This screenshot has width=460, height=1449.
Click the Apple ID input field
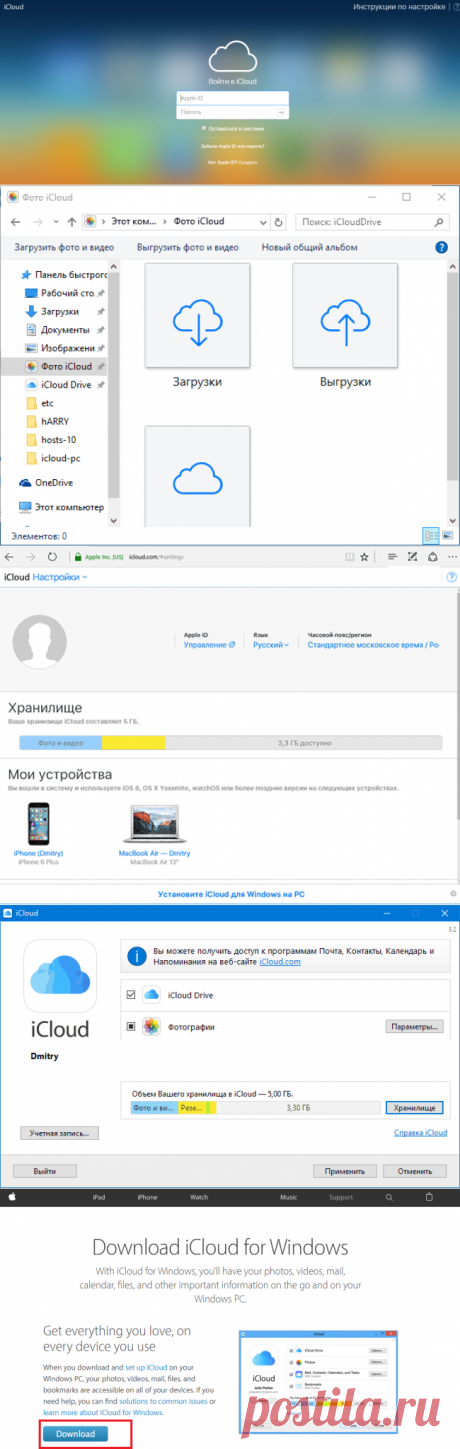click(x=232, y=98)
